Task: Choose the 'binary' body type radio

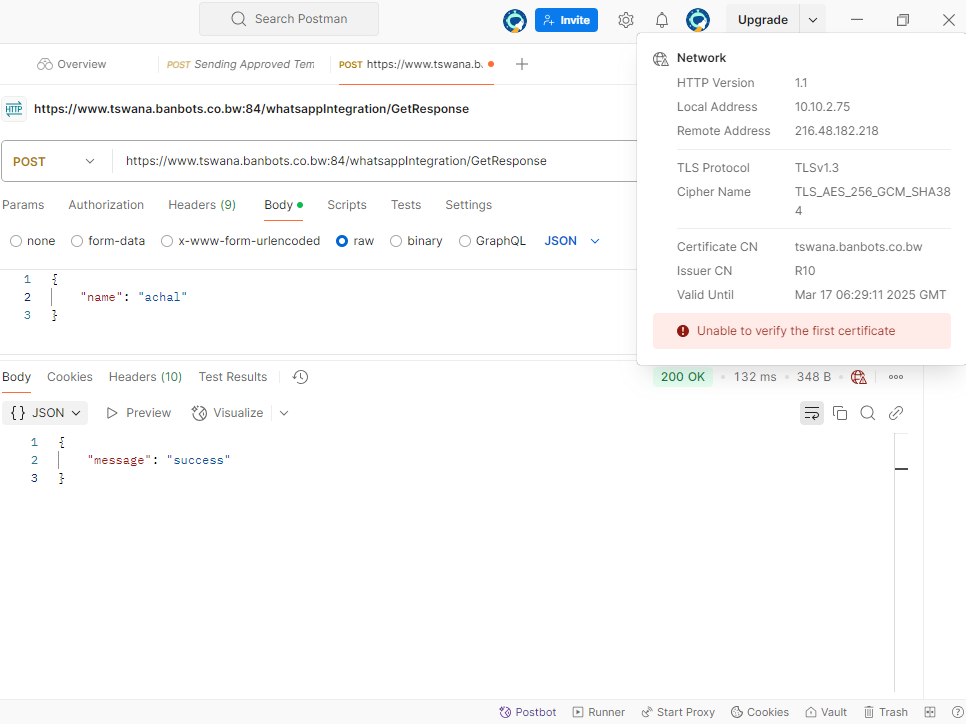Action: click(x=396, y=241)
